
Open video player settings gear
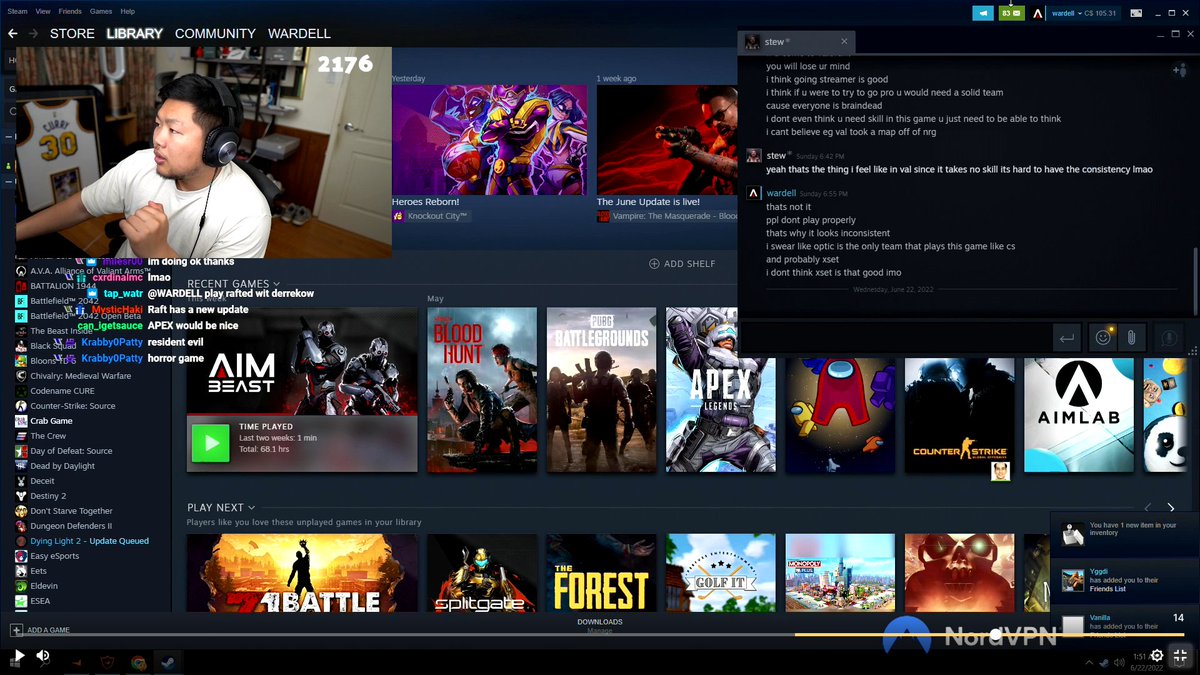1156,657
